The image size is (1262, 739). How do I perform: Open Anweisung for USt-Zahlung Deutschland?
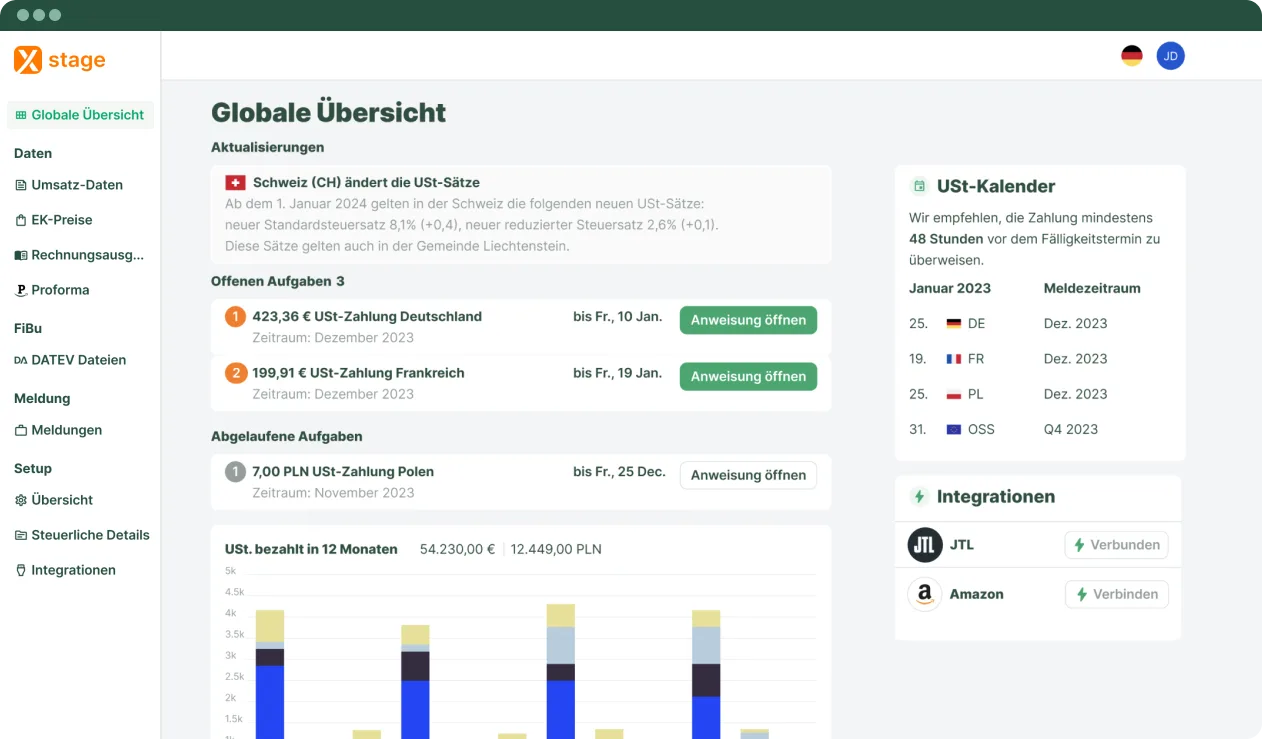coord(748,320)
